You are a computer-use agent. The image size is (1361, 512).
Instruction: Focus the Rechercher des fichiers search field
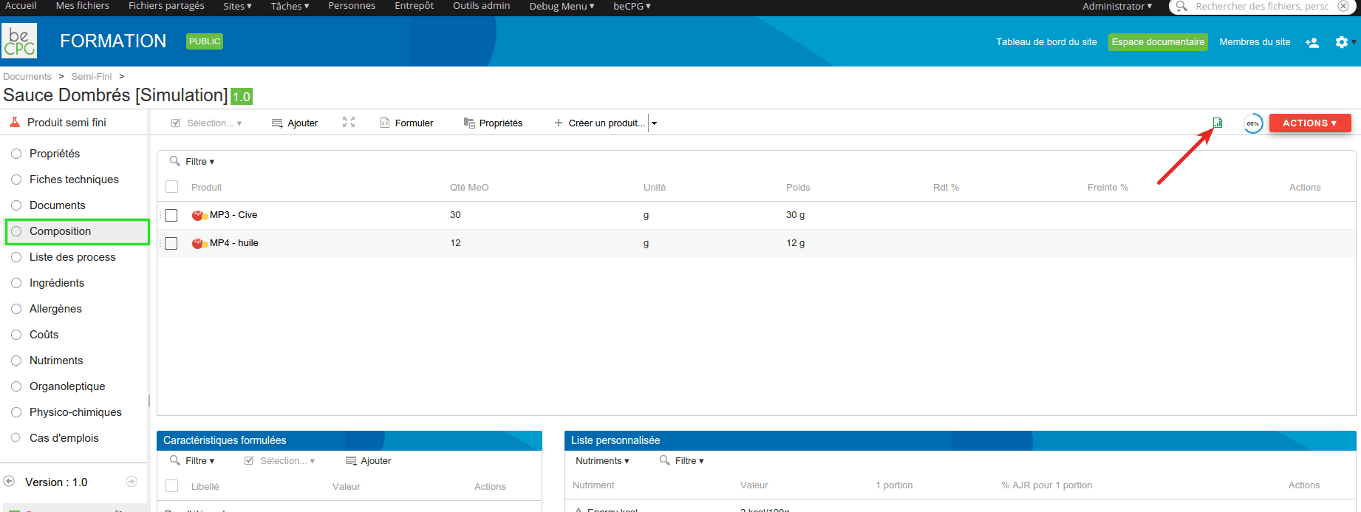pyautogui.click(x=1262, y=6)
